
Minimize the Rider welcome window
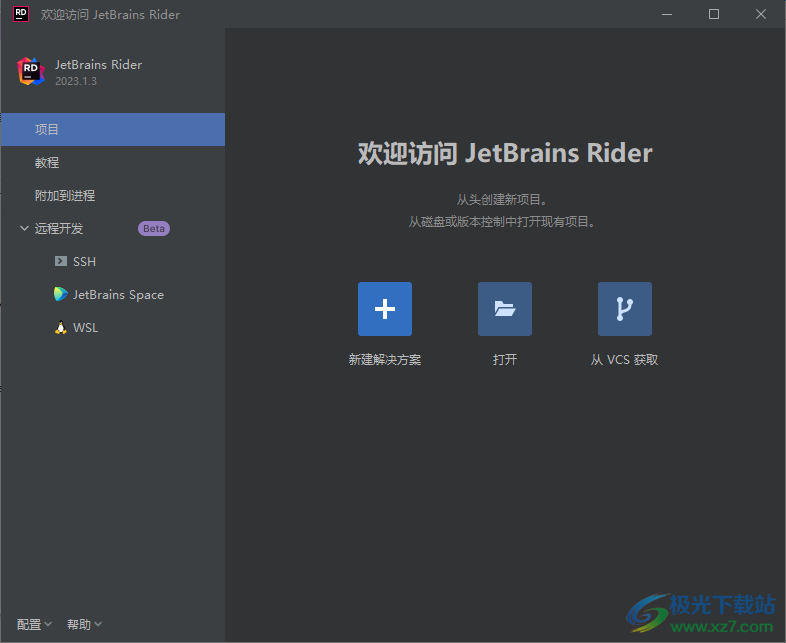[667, 14]
